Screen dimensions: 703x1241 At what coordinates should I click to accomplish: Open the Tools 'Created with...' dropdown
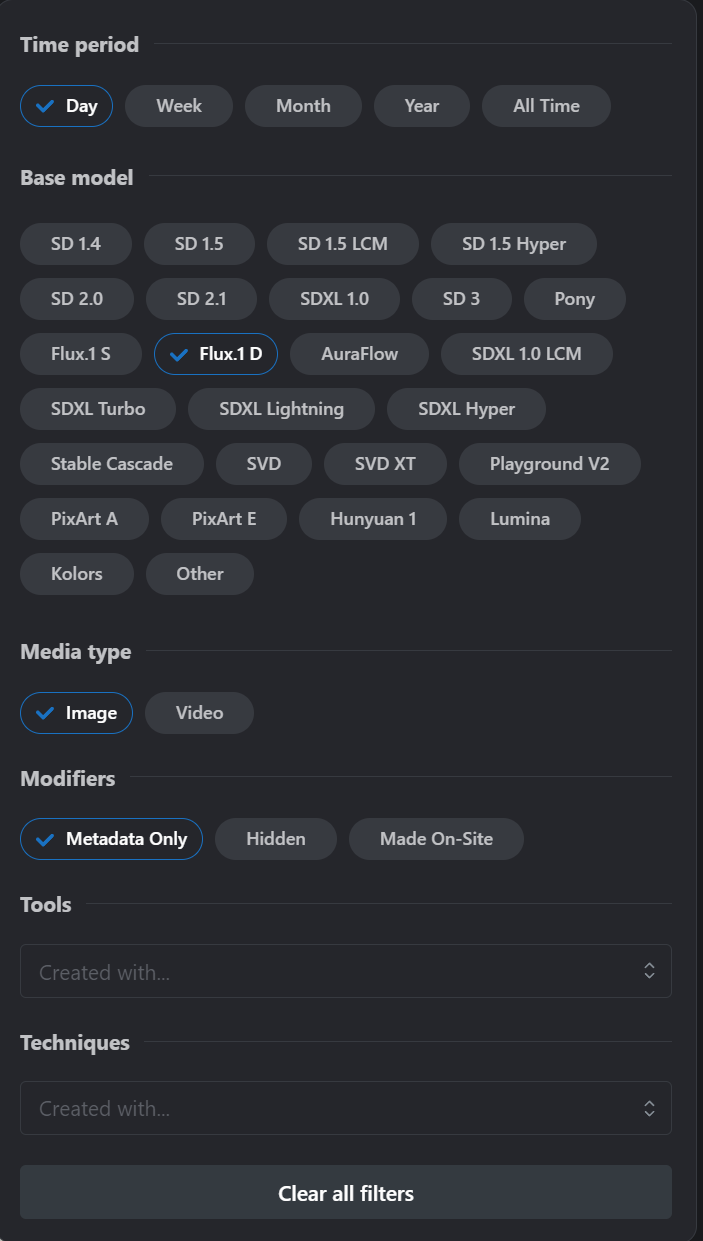click(345, 971)
